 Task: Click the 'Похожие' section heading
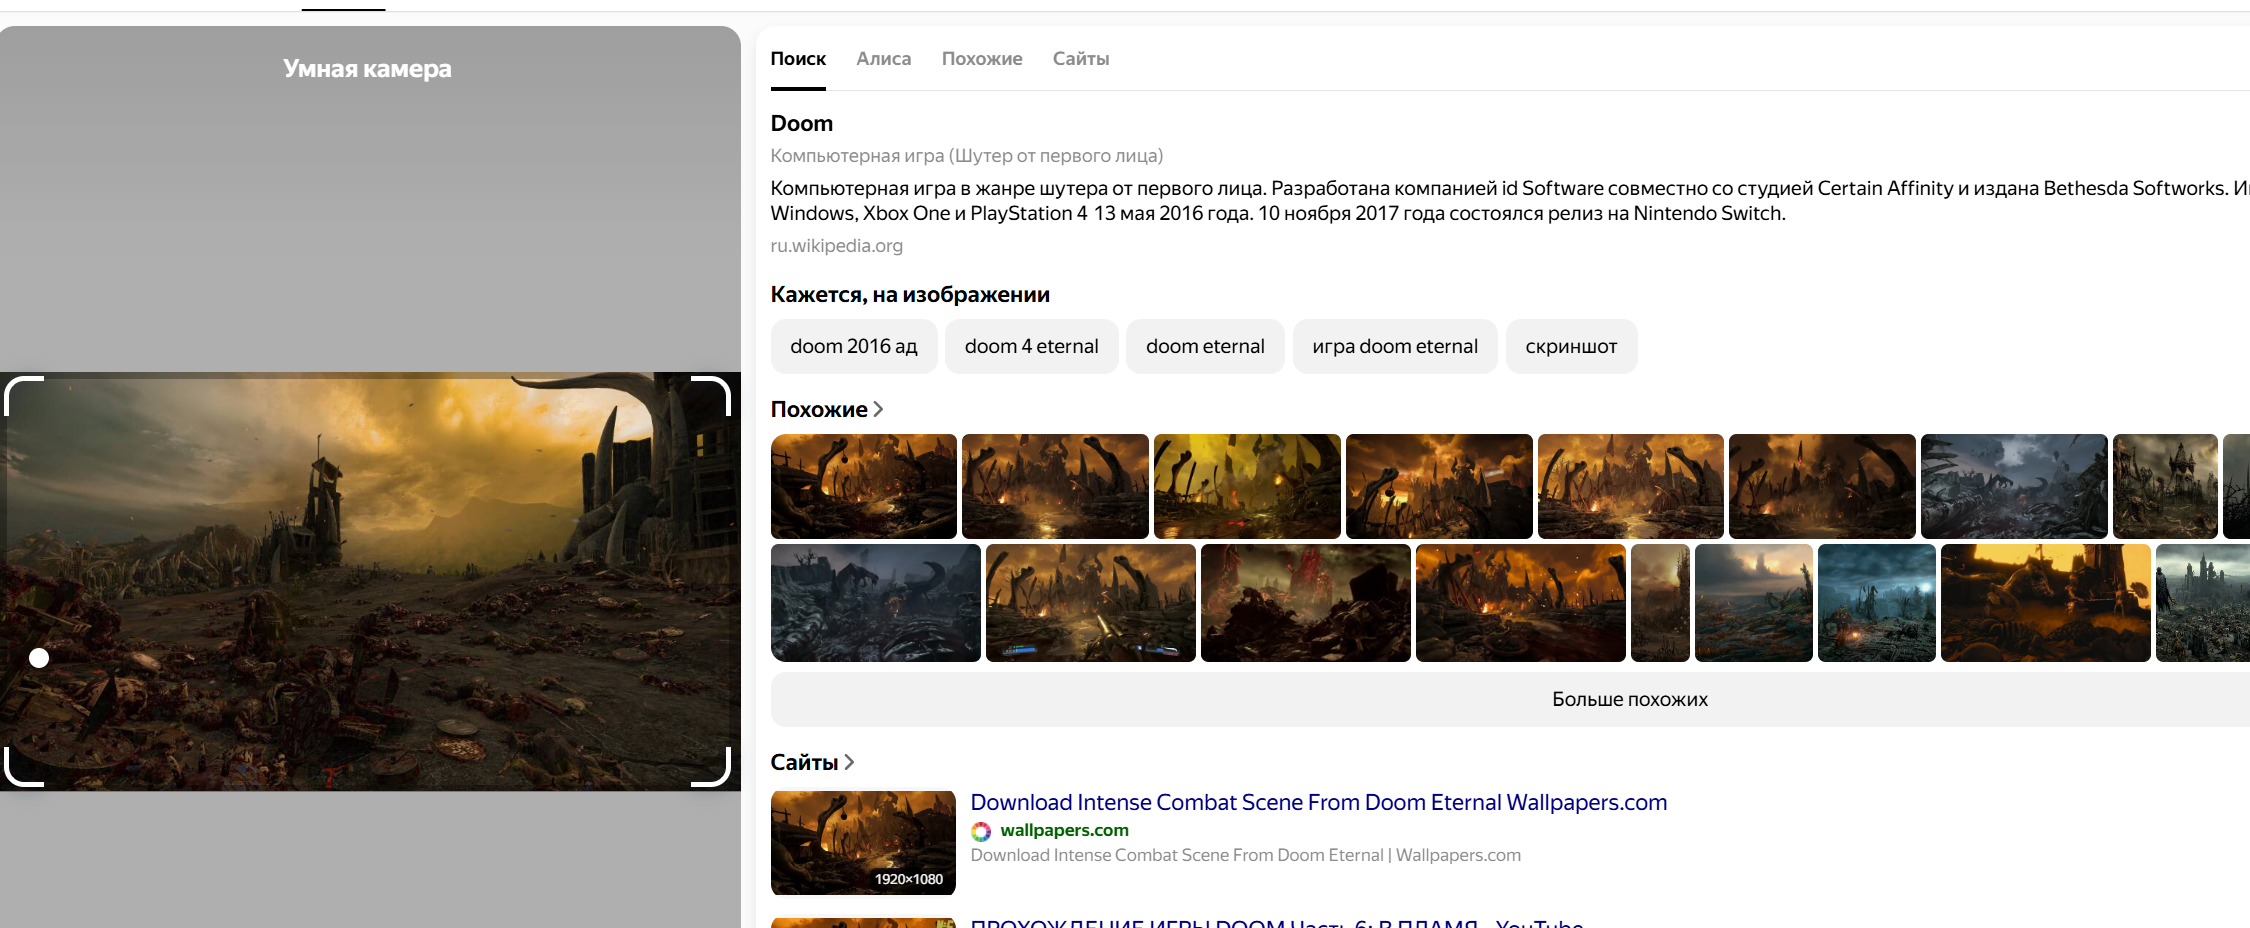(x=819, y=409)
